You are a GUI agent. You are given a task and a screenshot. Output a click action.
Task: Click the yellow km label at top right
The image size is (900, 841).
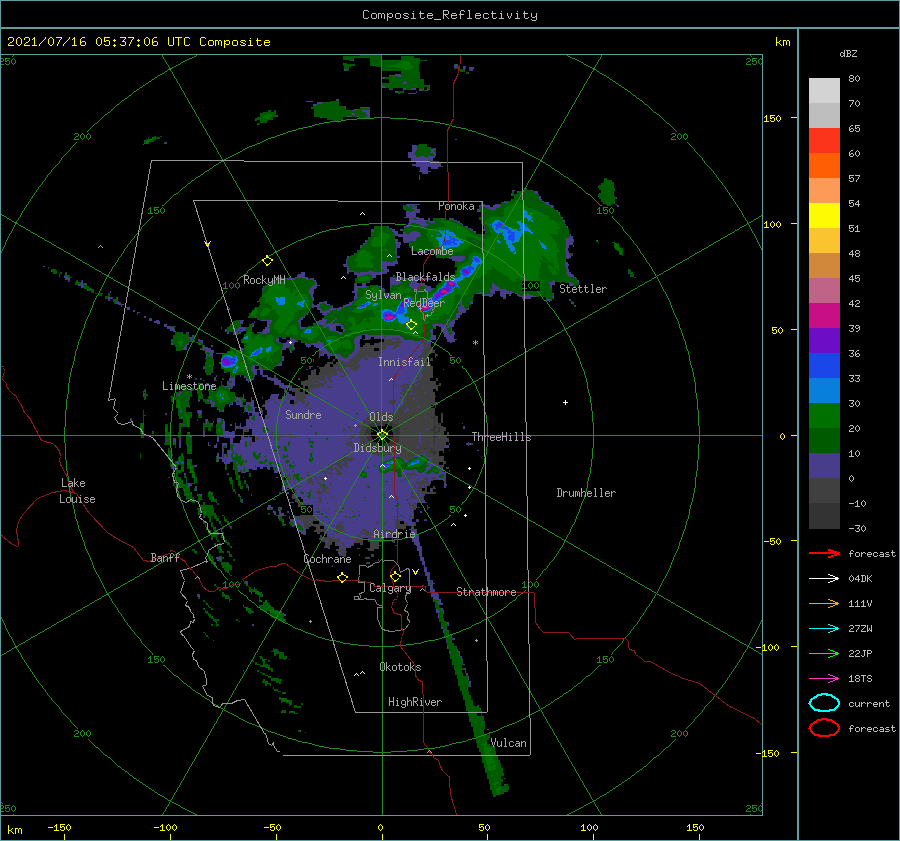(782, 42)
